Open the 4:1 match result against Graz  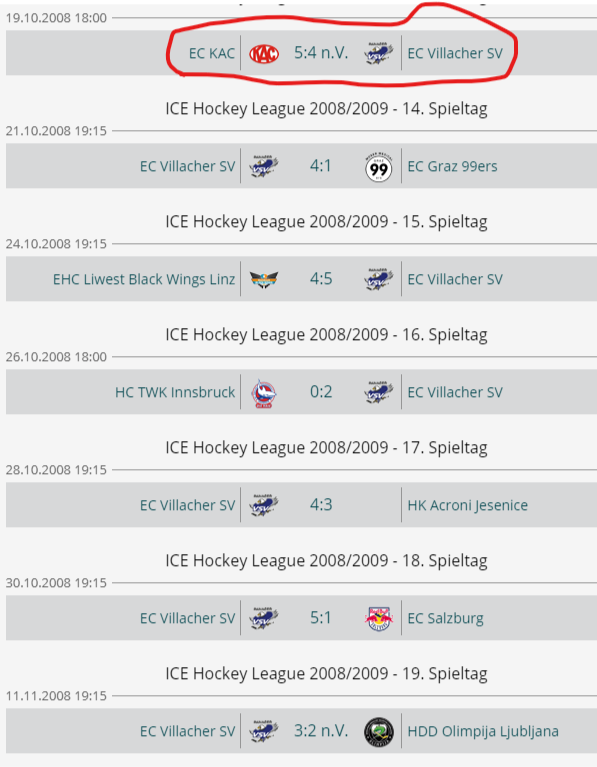coord(321,166)
